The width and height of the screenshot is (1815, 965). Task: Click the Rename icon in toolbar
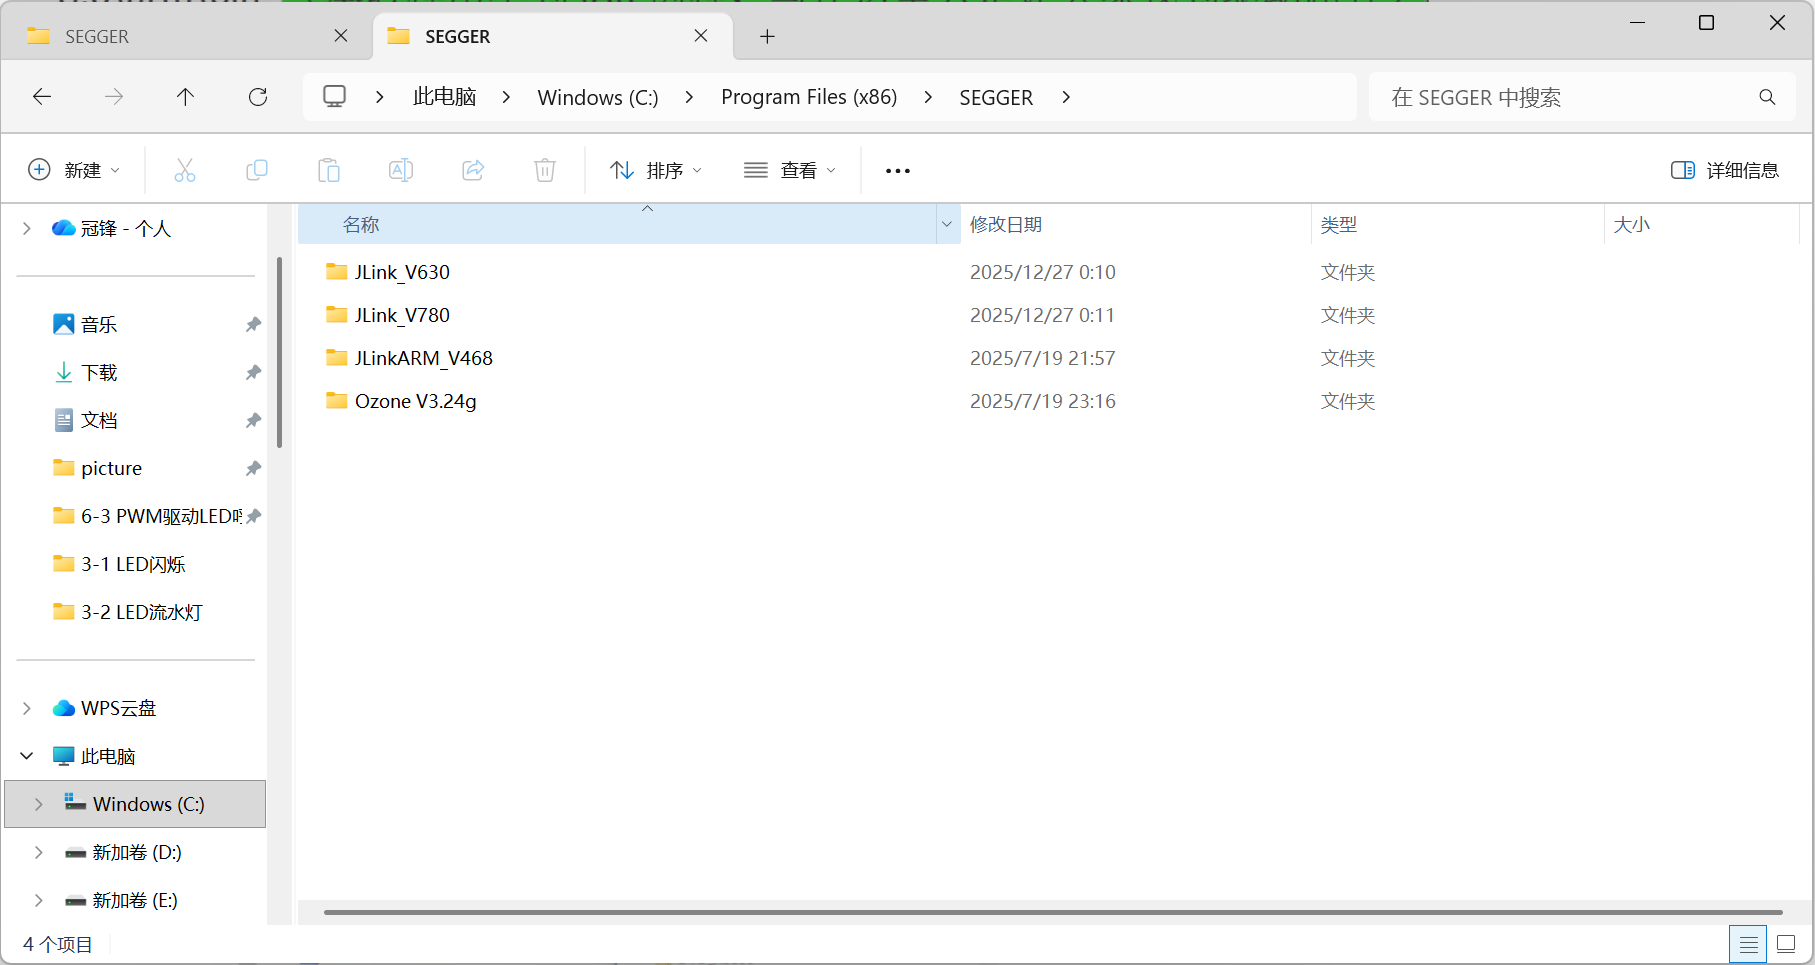click(x=401, y=170)
